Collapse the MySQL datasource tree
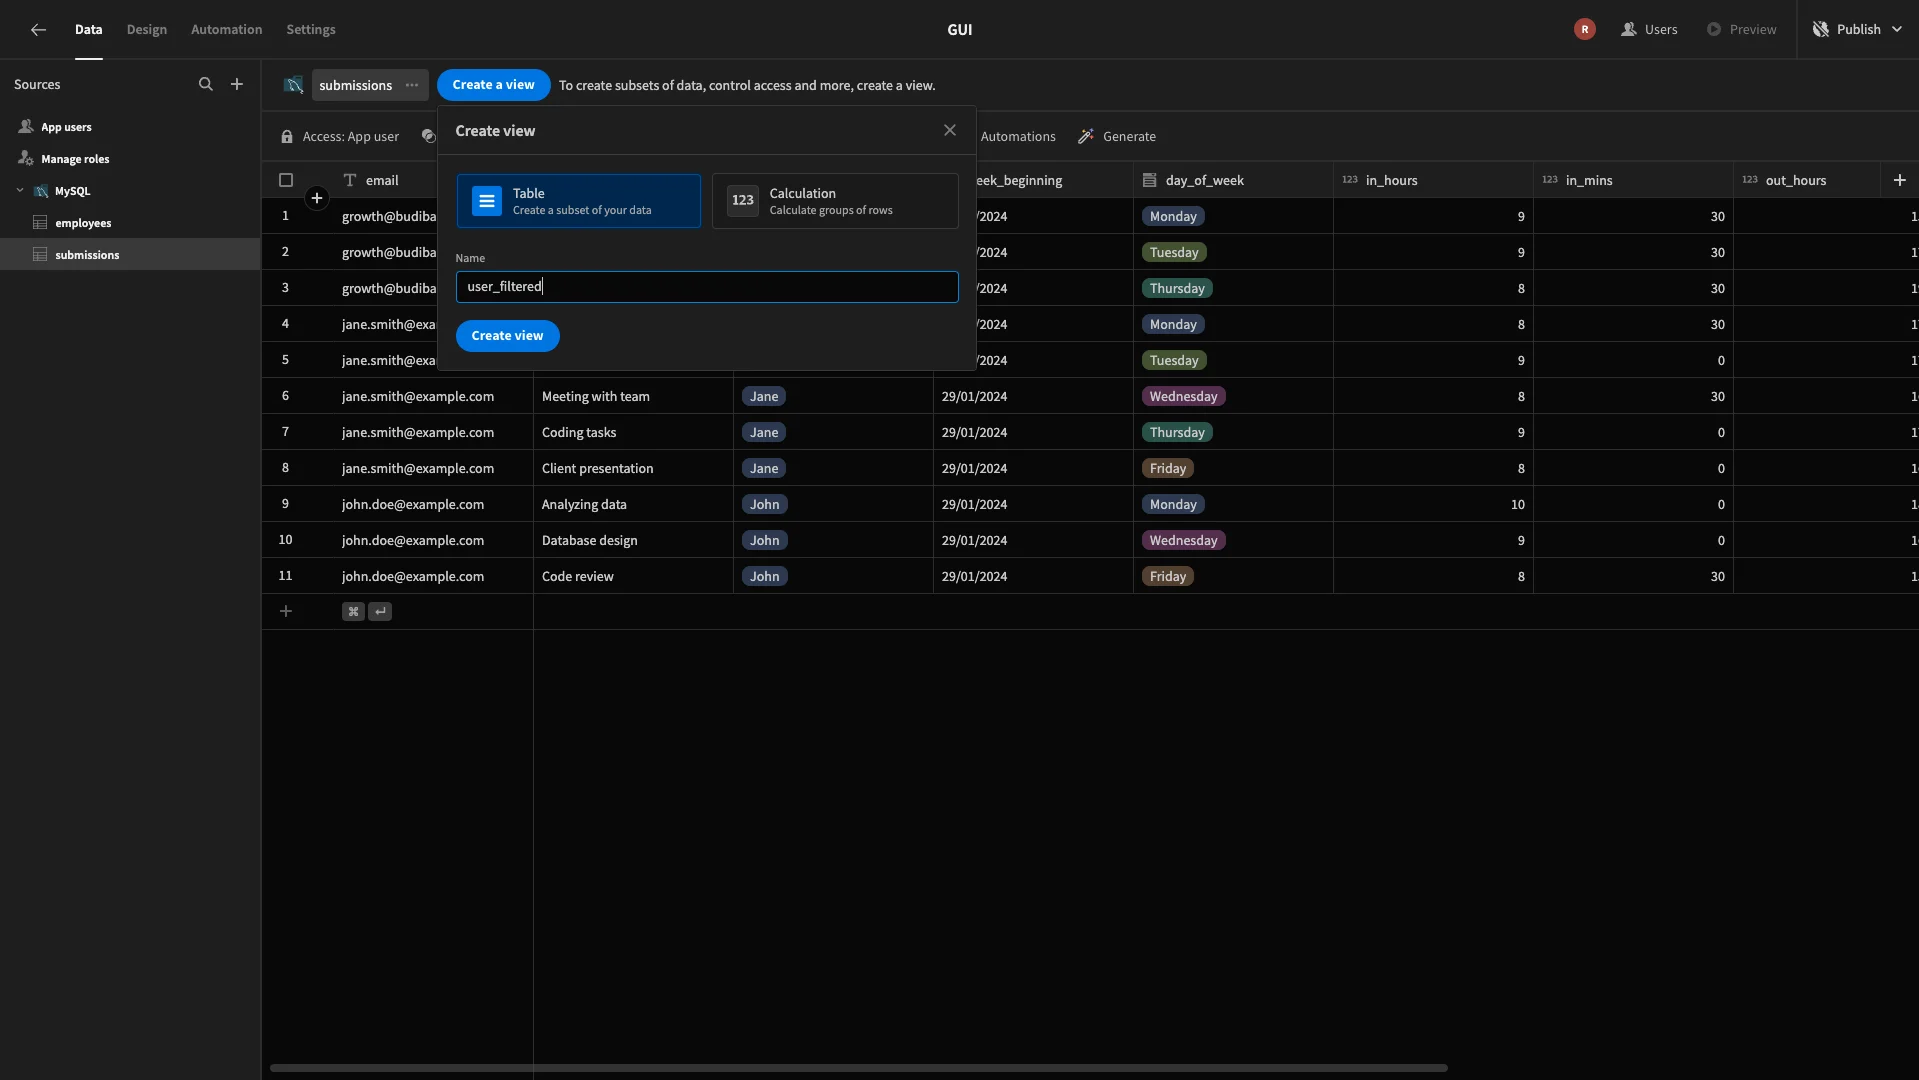This screenshot has width=1919, height=1080. (20, 191)
